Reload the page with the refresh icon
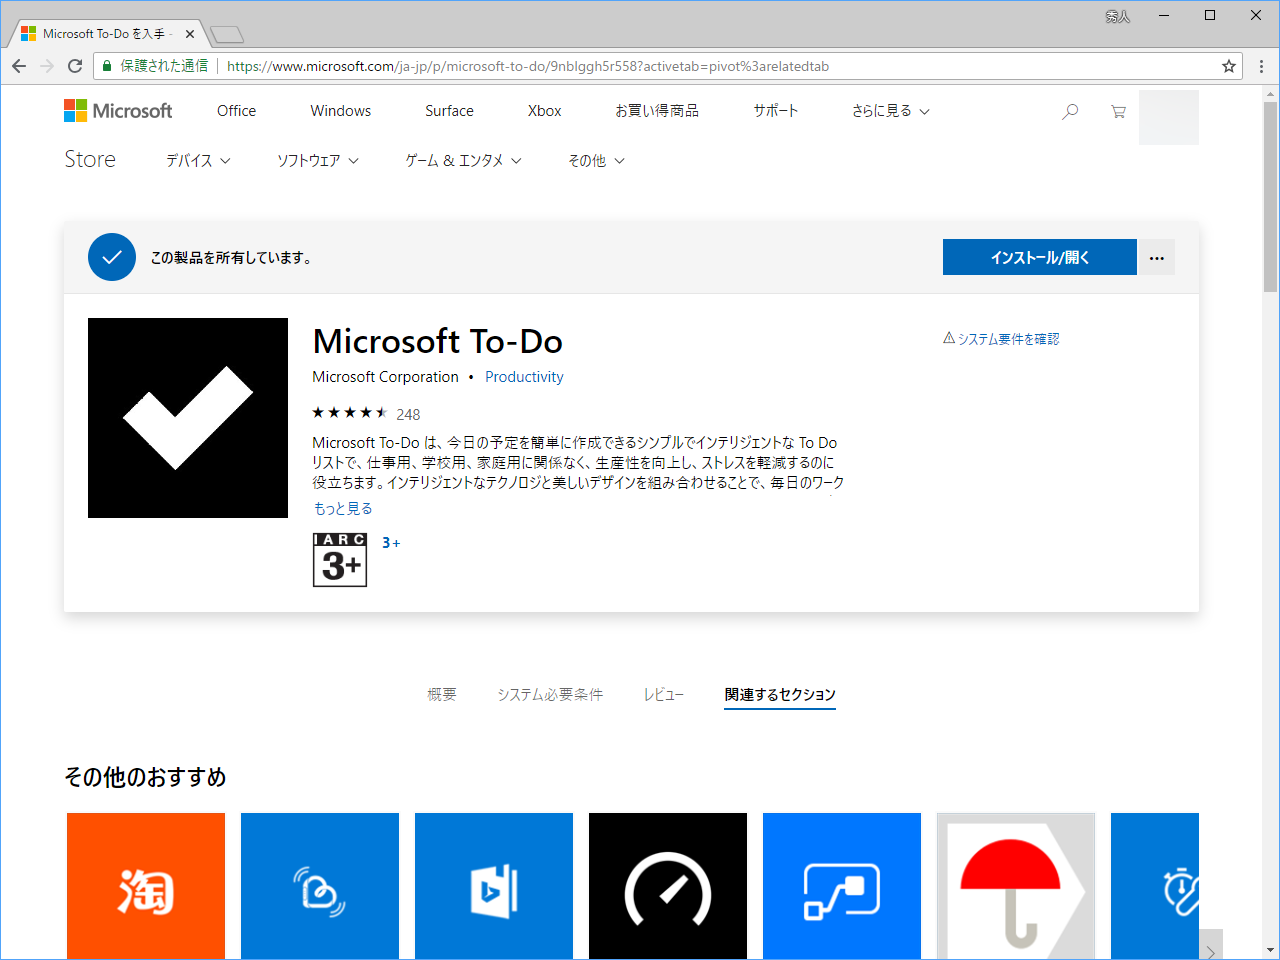The image size is (1280, 960). [x=75, y=66]
